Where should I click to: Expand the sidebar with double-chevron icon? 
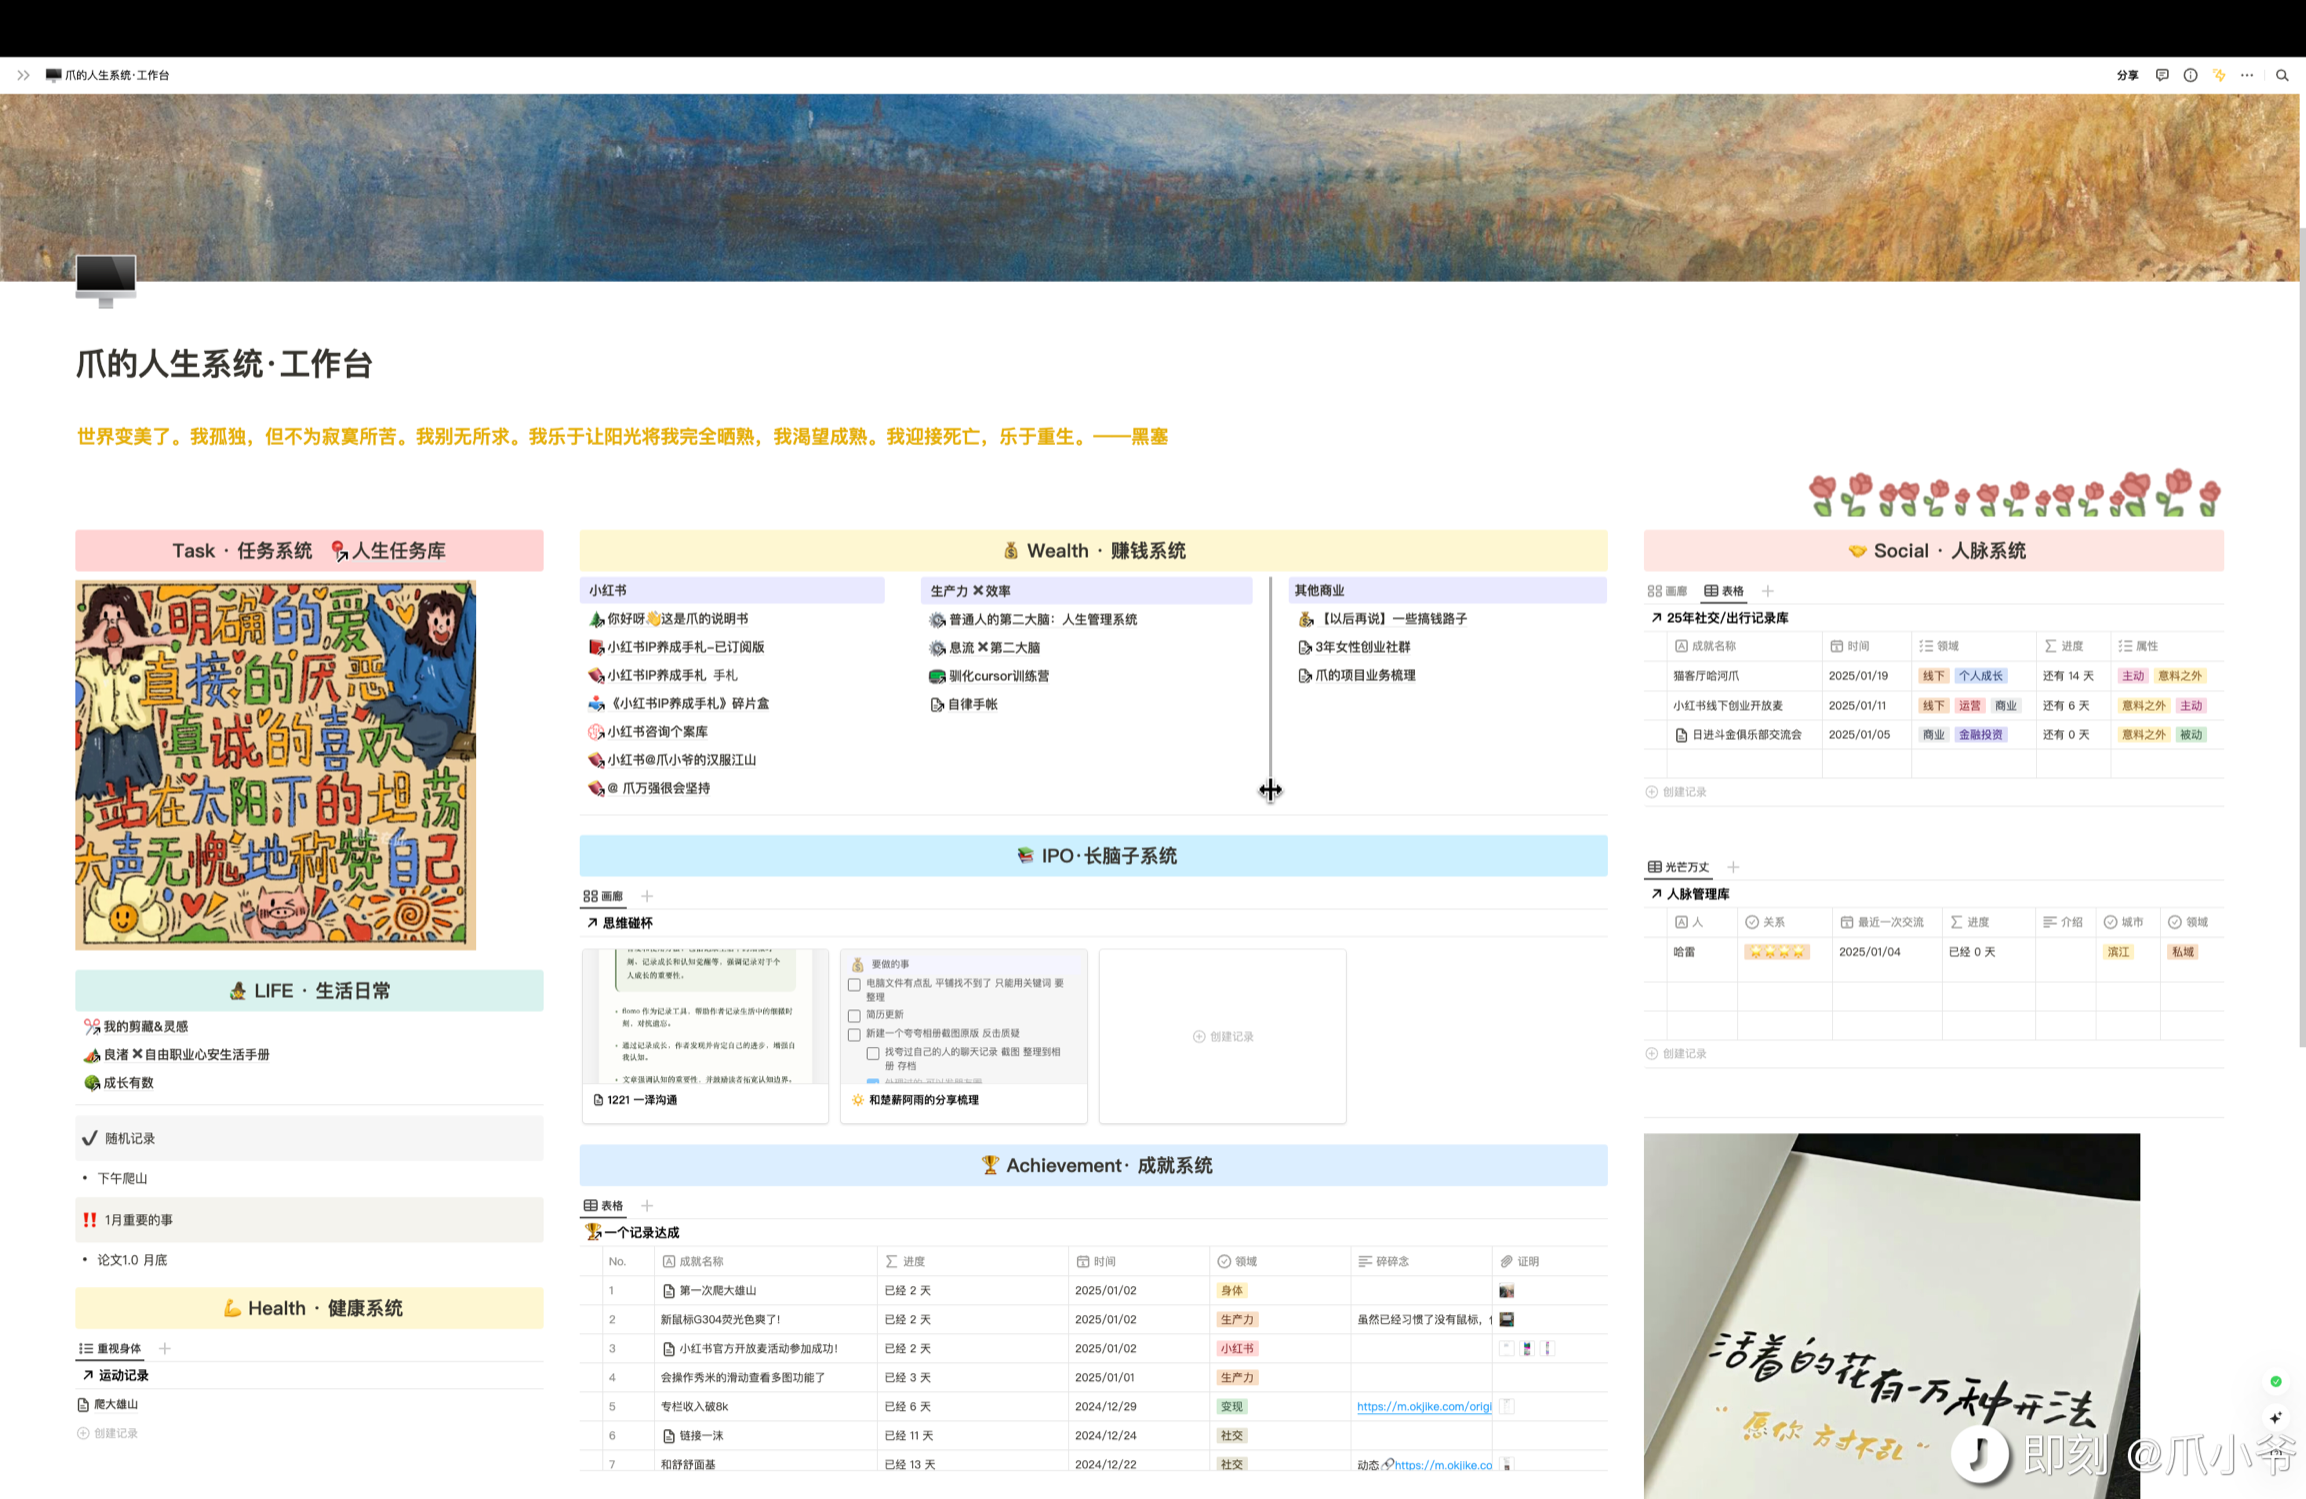(x=23, y=75)
